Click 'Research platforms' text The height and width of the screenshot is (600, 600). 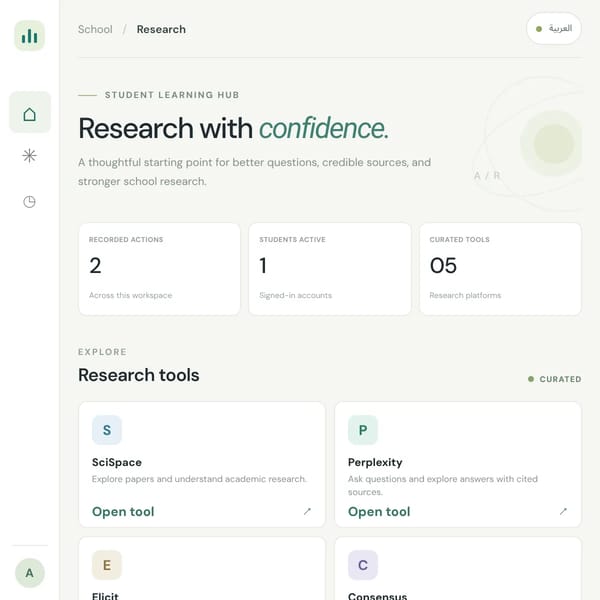click(465, 295)
